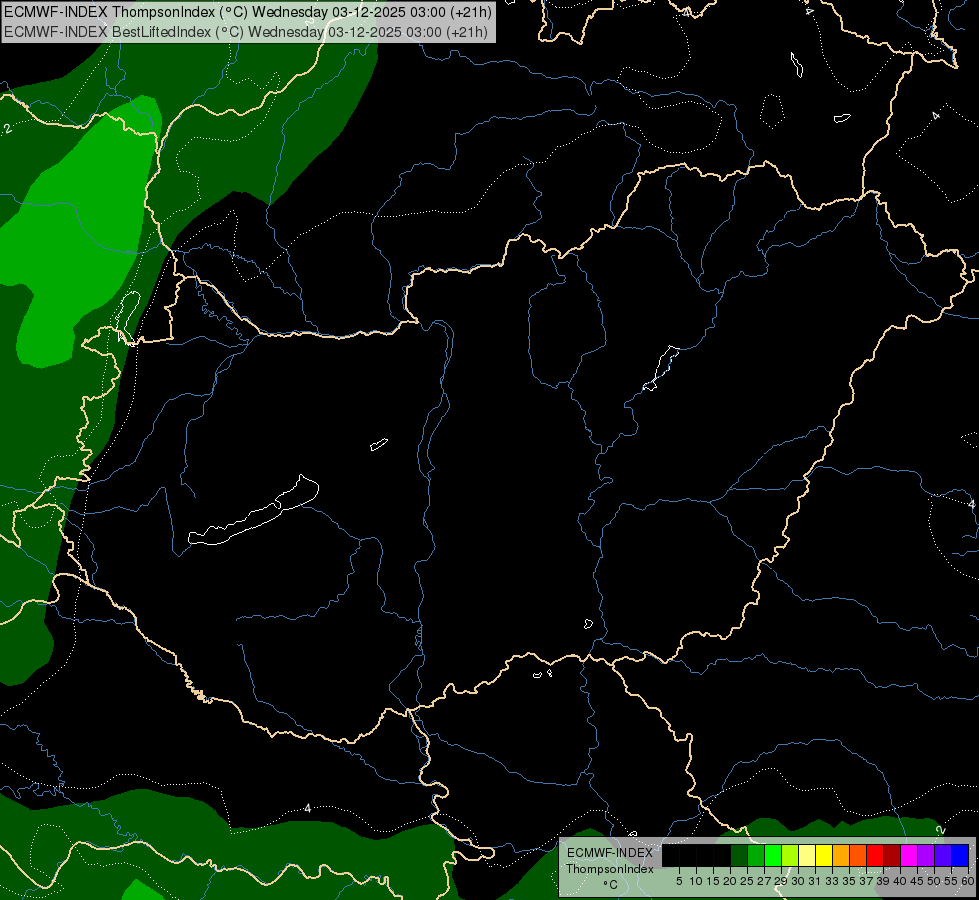Click the purple 45–50 legend swatch
Screen dimensions: 979x900
click(x=926, y=855)
